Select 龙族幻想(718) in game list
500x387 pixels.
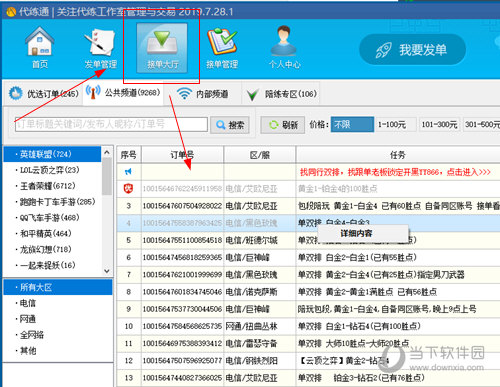(x=52, y=249)
